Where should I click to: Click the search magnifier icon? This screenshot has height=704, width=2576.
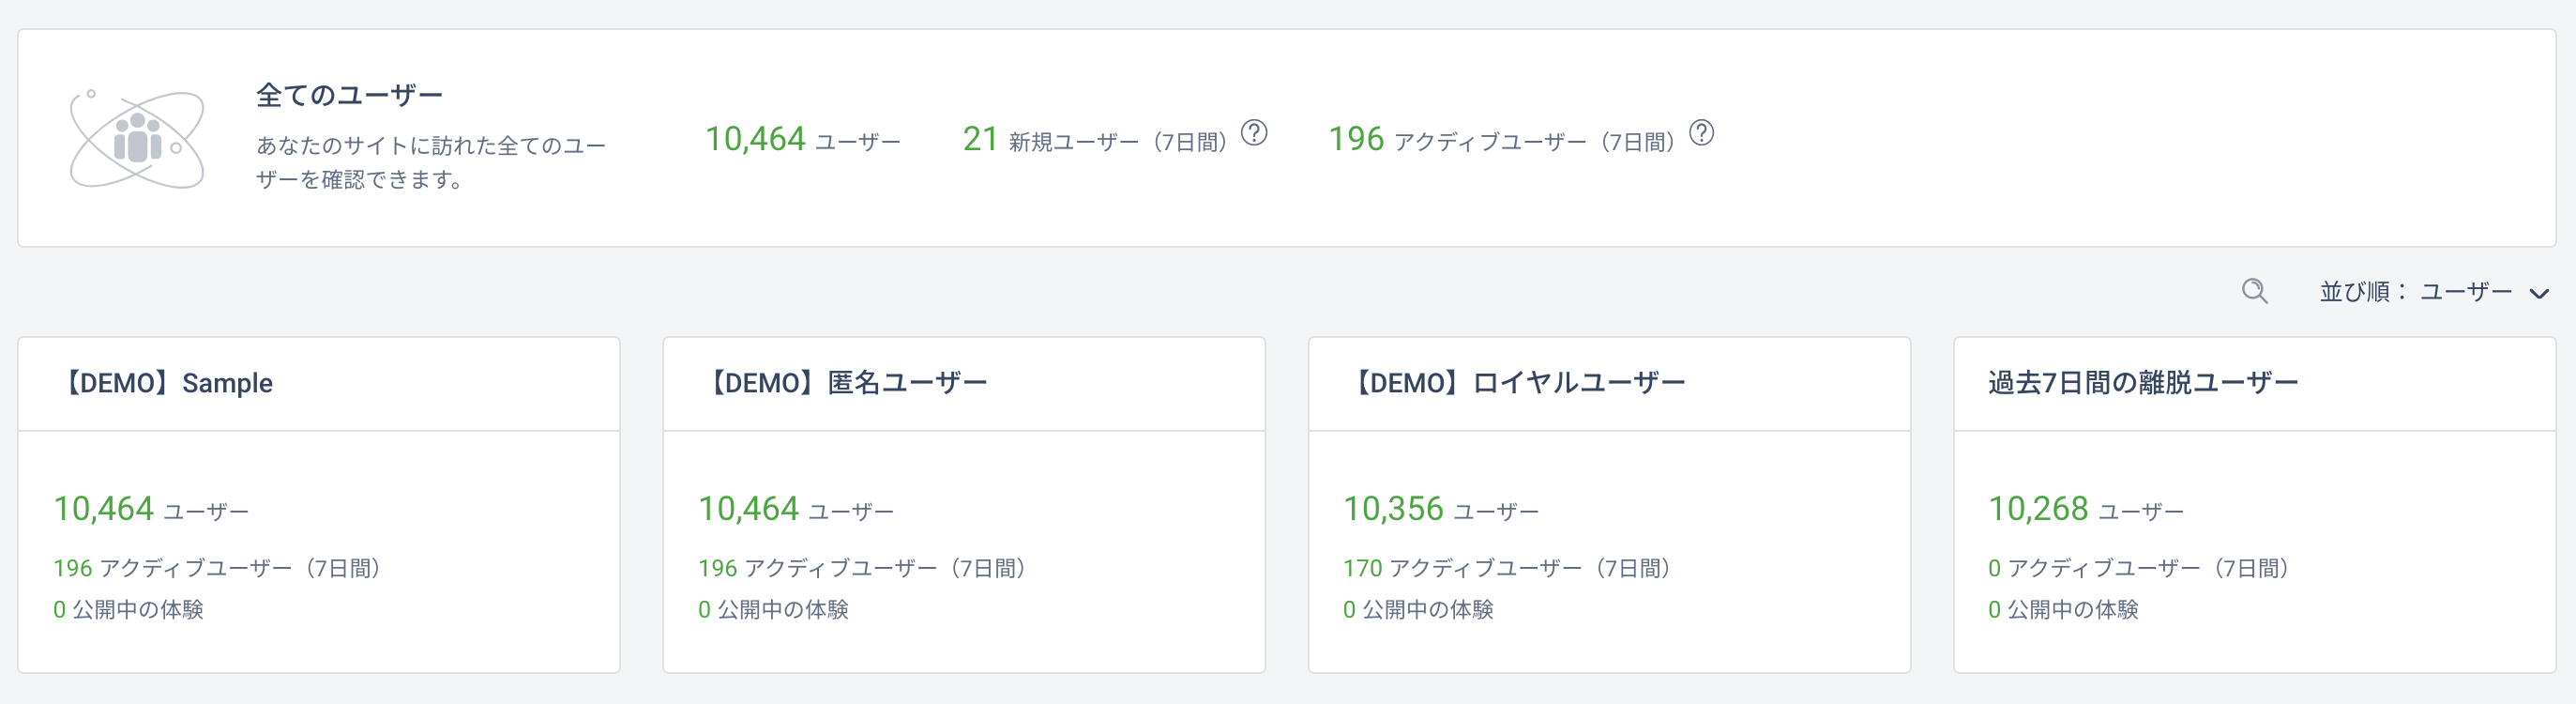[x=2254, y=291]
